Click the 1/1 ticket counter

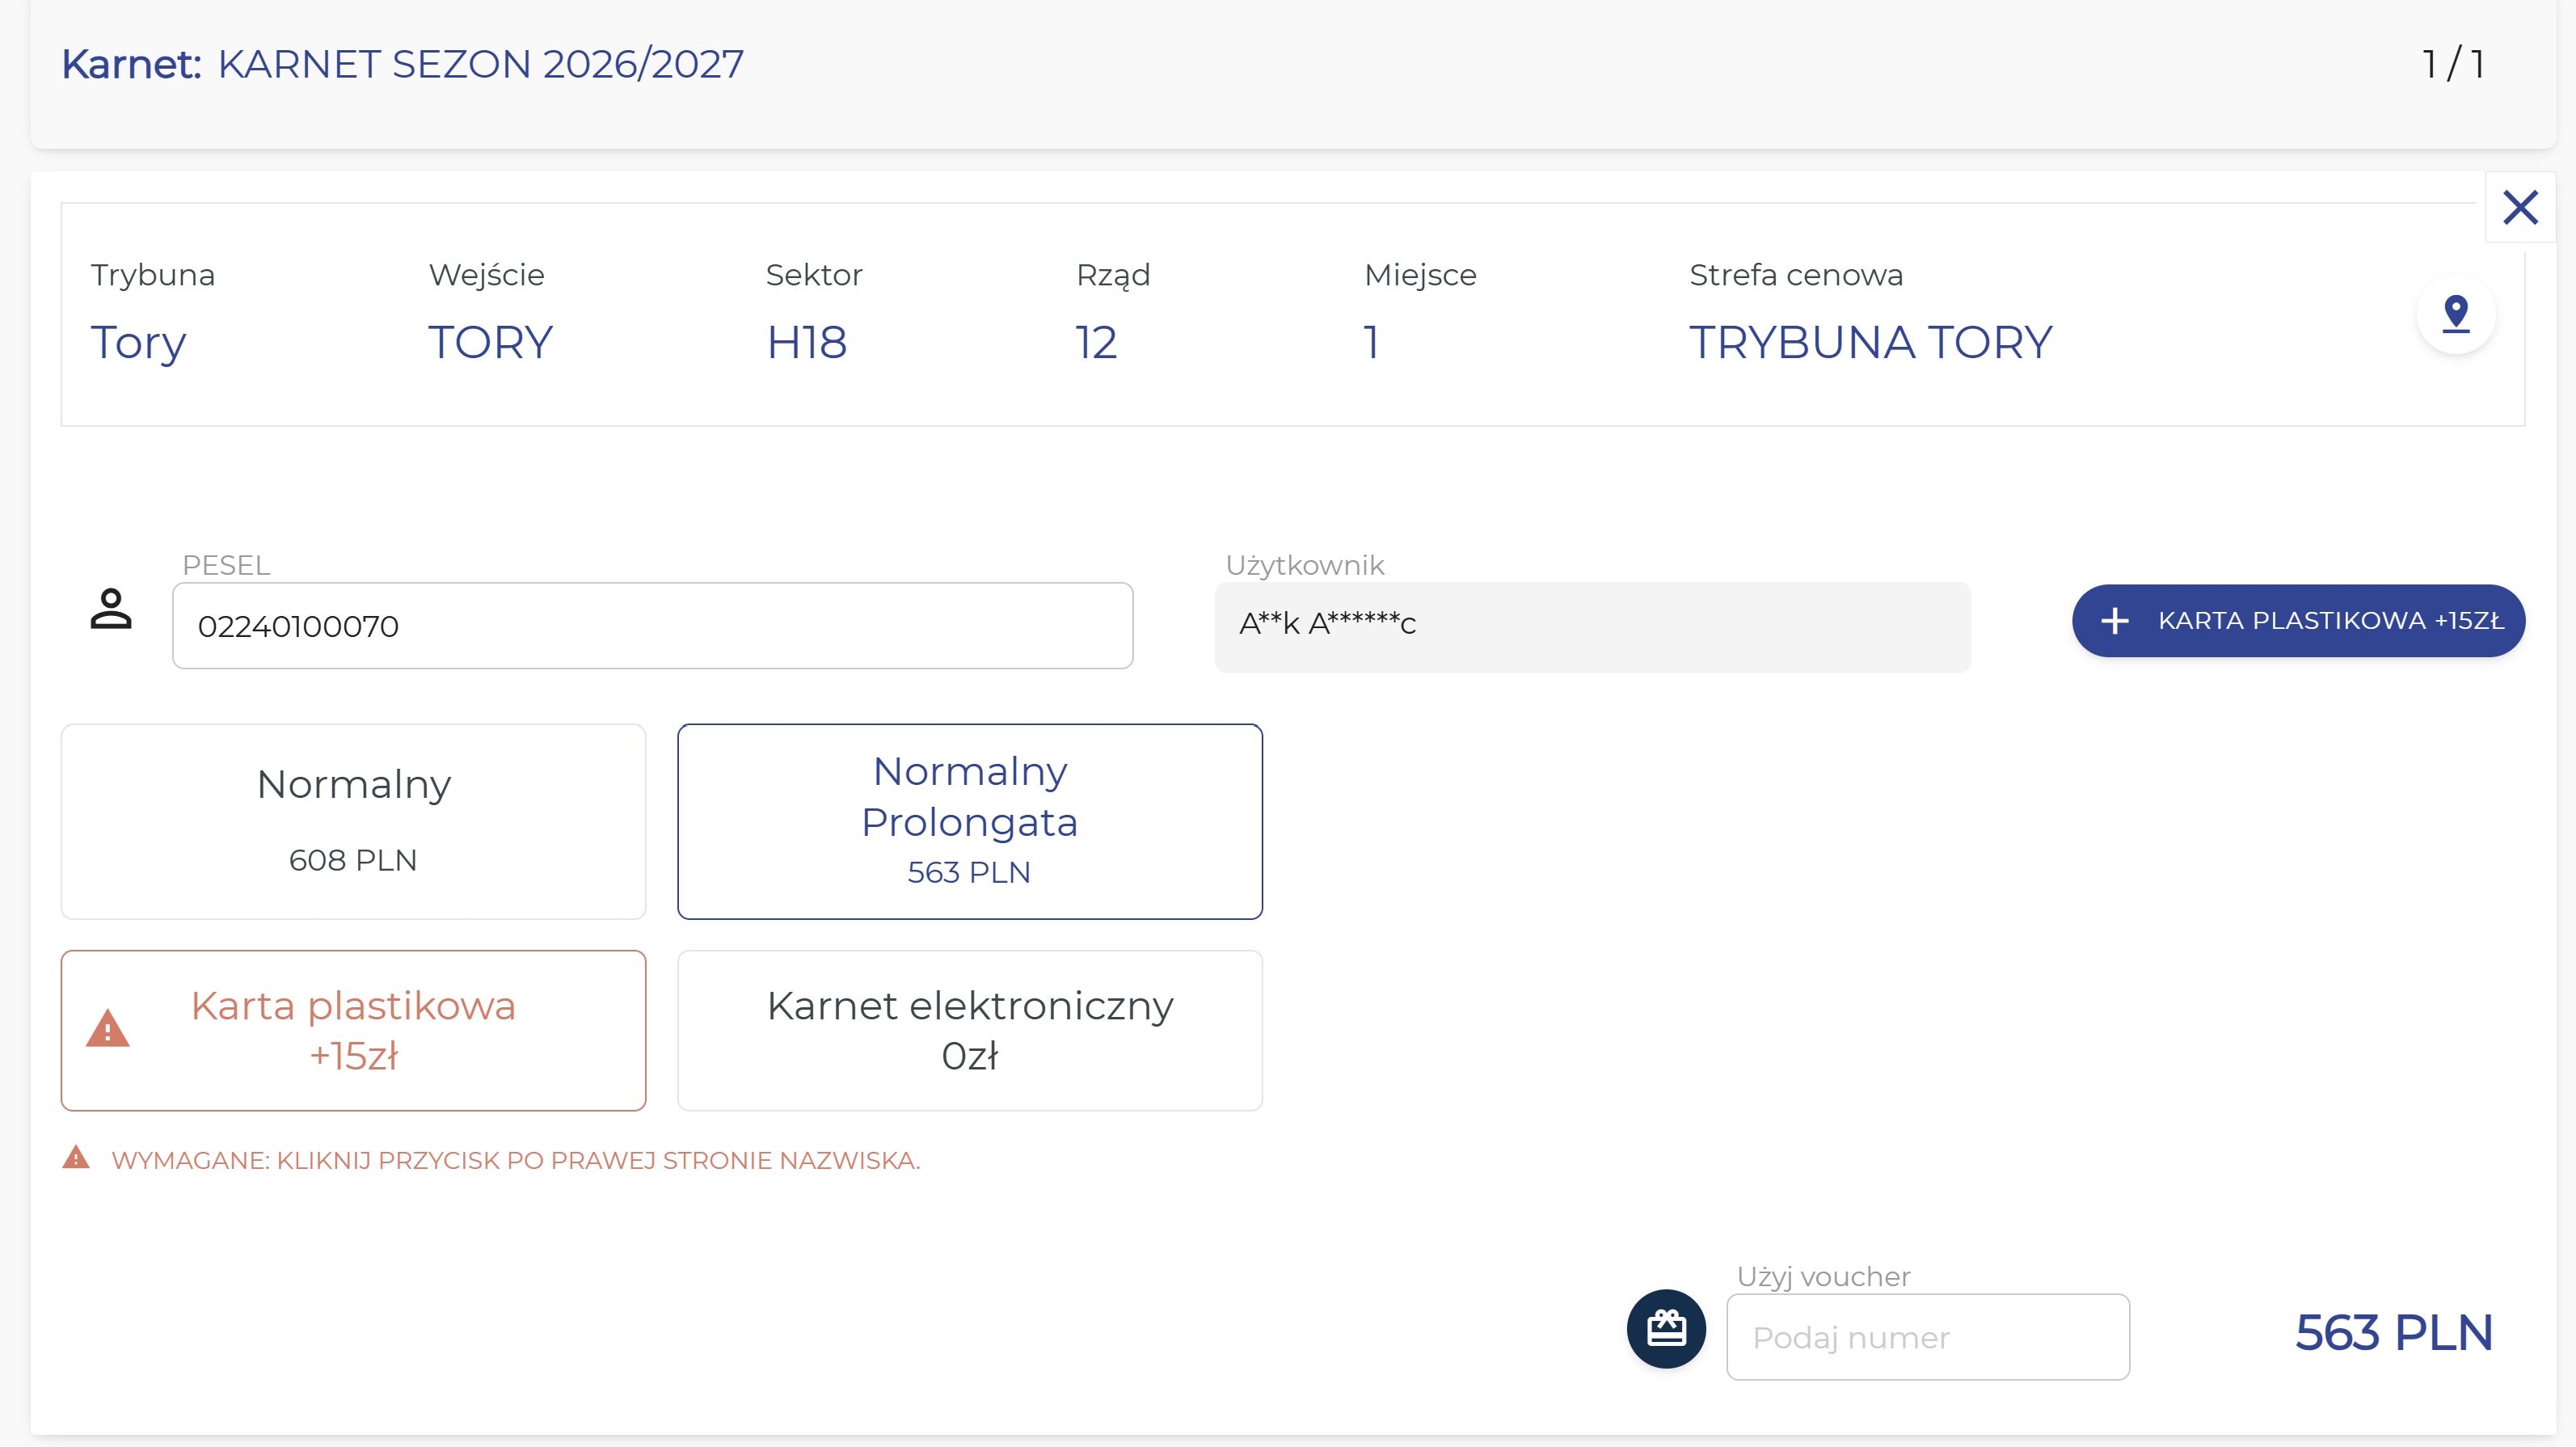[2453, 64]
